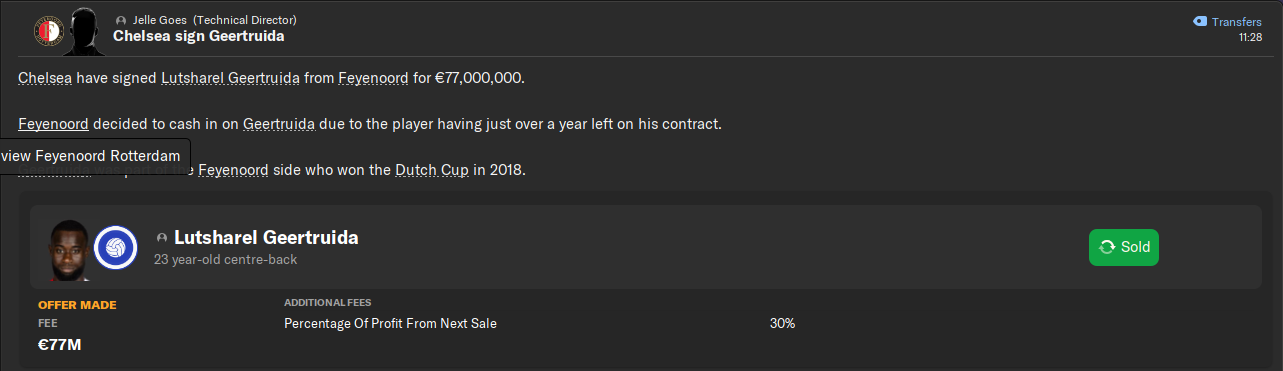Open Feyenoord link before the €77,000,000 fee
The height and width of the screenshot is (371, 1283).
[x=374, y=77]
